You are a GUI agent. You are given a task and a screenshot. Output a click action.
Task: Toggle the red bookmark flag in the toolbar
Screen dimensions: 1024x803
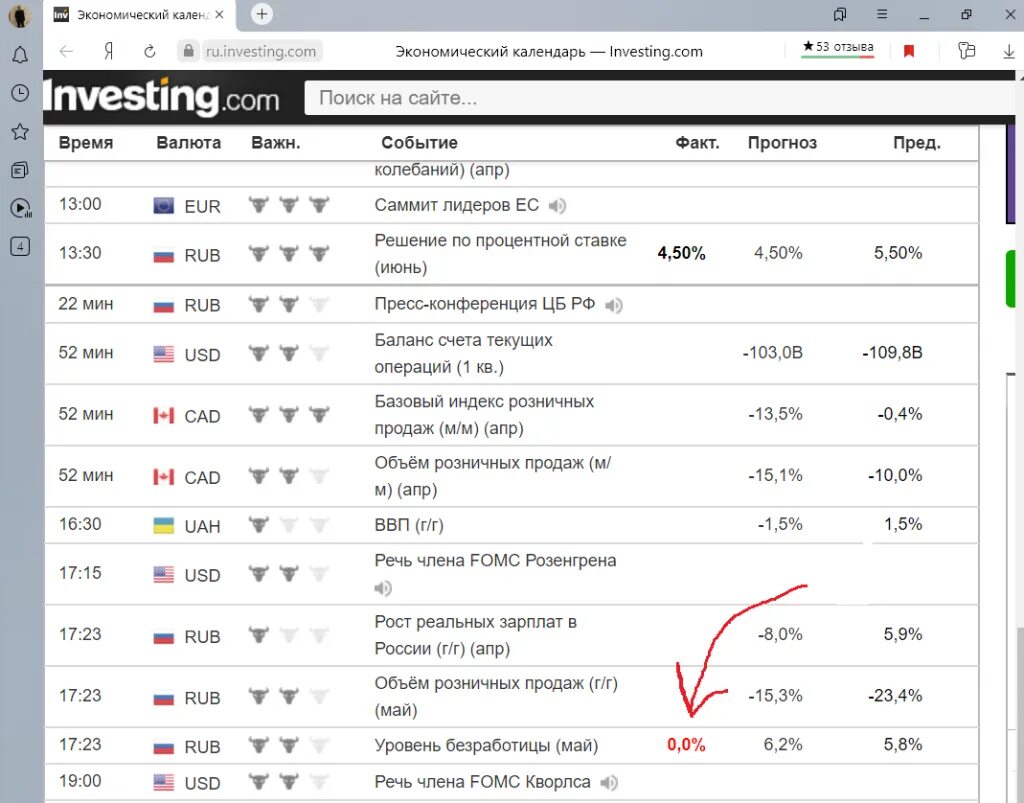pyautogui.click(x=909, y=48)
